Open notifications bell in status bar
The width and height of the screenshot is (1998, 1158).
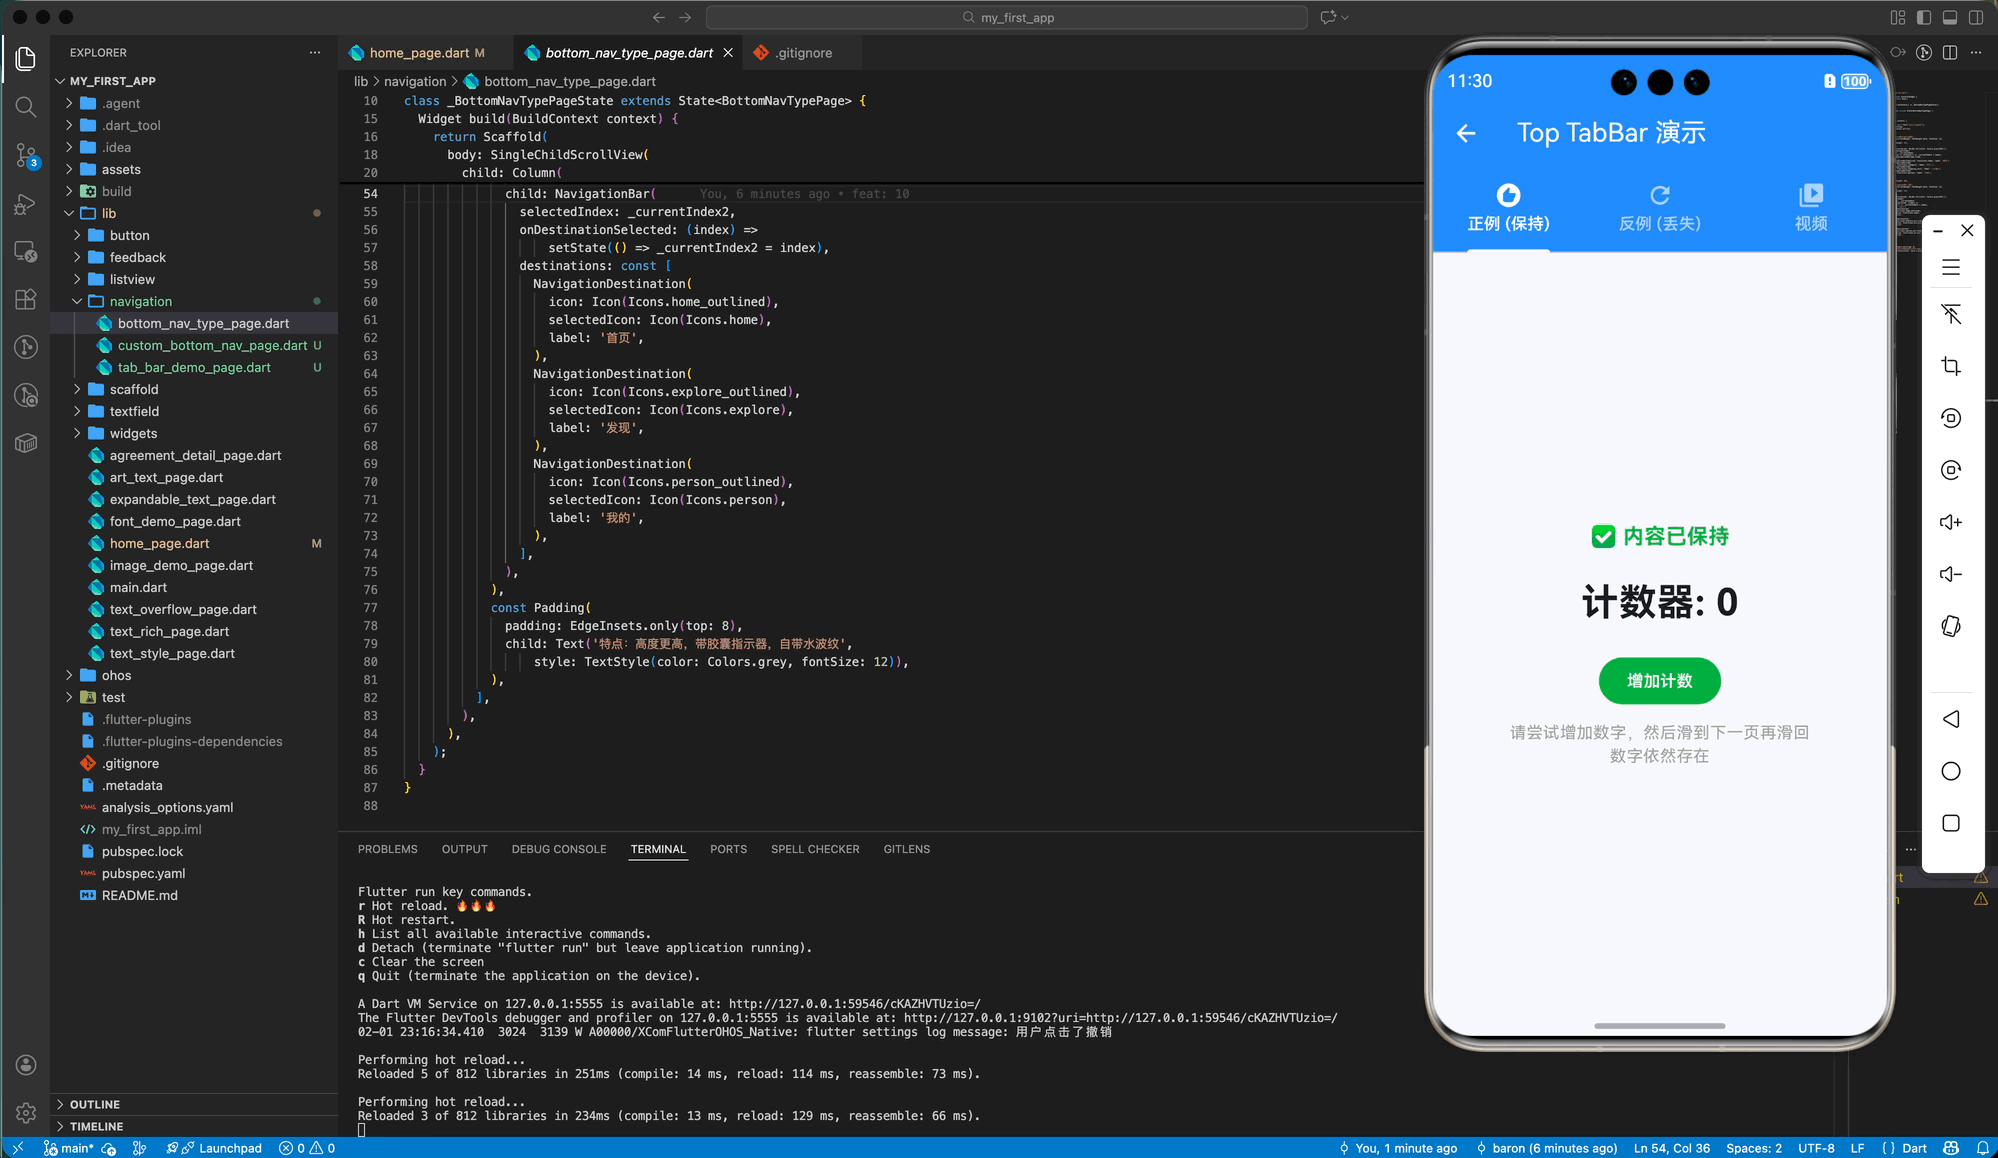point(1982,1148)
